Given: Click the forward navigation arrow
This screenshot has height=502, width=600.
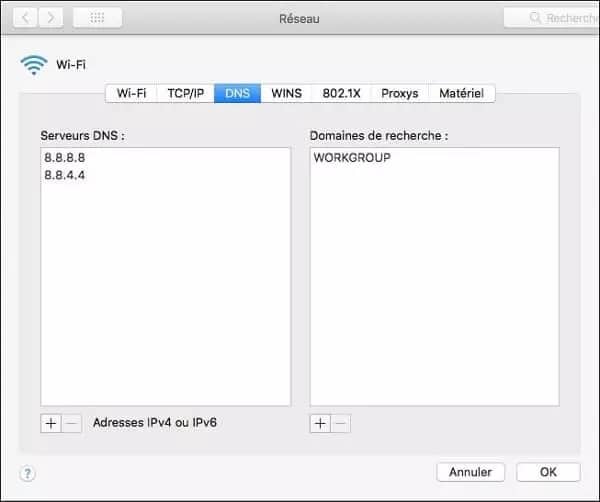Looking at the screenshot, I should point(50,18).
